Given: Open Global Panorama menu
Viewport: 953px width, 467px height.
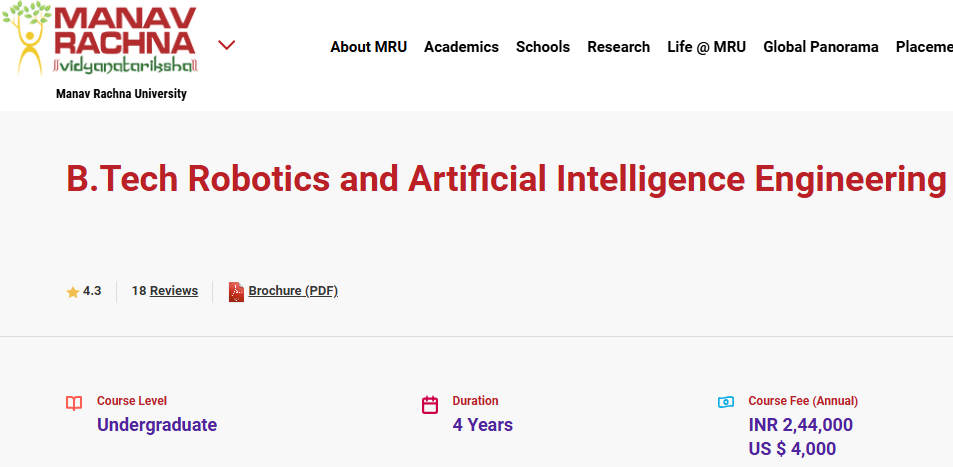Looking at the screenshot, I should [821, 47].
